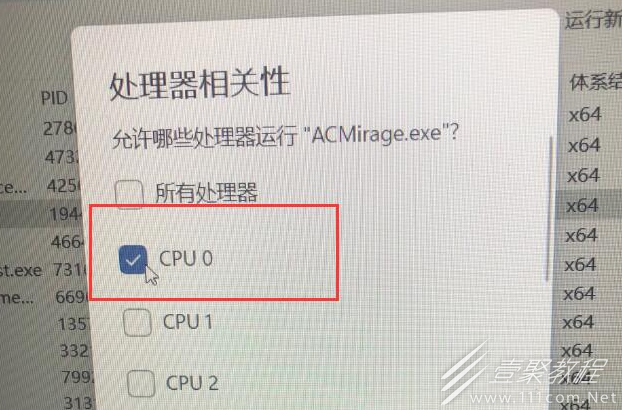
Task: Select the process row with PID 473
Action: 40,157
